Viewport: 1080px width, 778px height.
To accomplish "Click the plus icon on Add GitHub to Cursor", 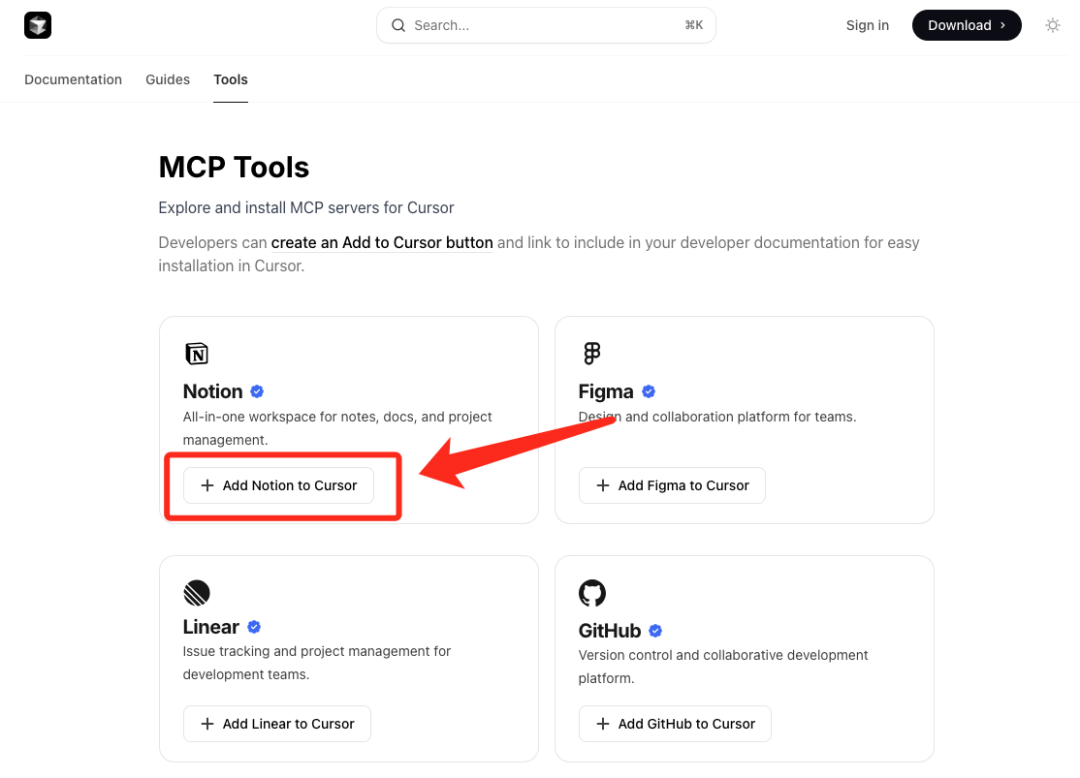I will (603, 724).
